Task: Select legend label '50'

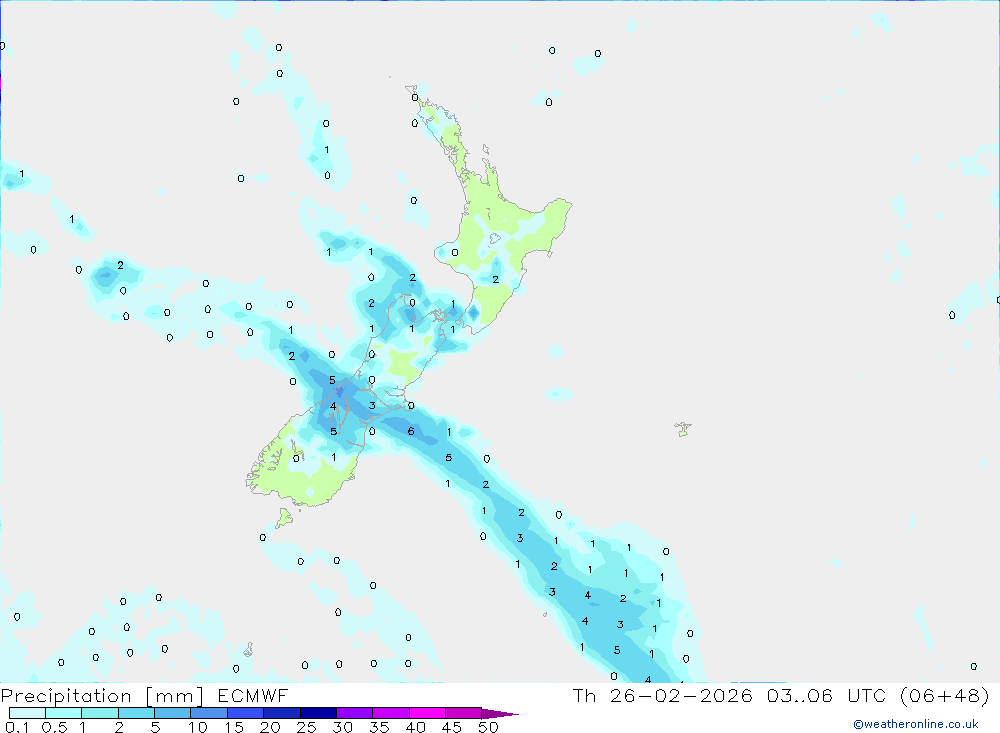Action: [x=488, y=727]
